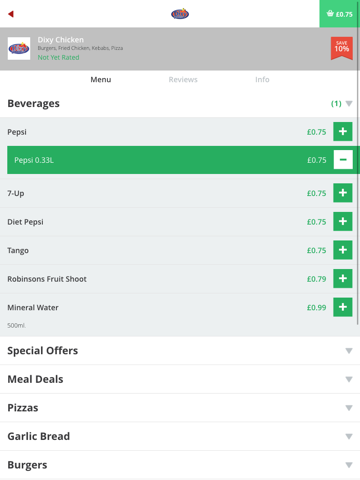Add Pepsi with the plus icon
This screenshot has width=360, height=480.
(343, 132)
